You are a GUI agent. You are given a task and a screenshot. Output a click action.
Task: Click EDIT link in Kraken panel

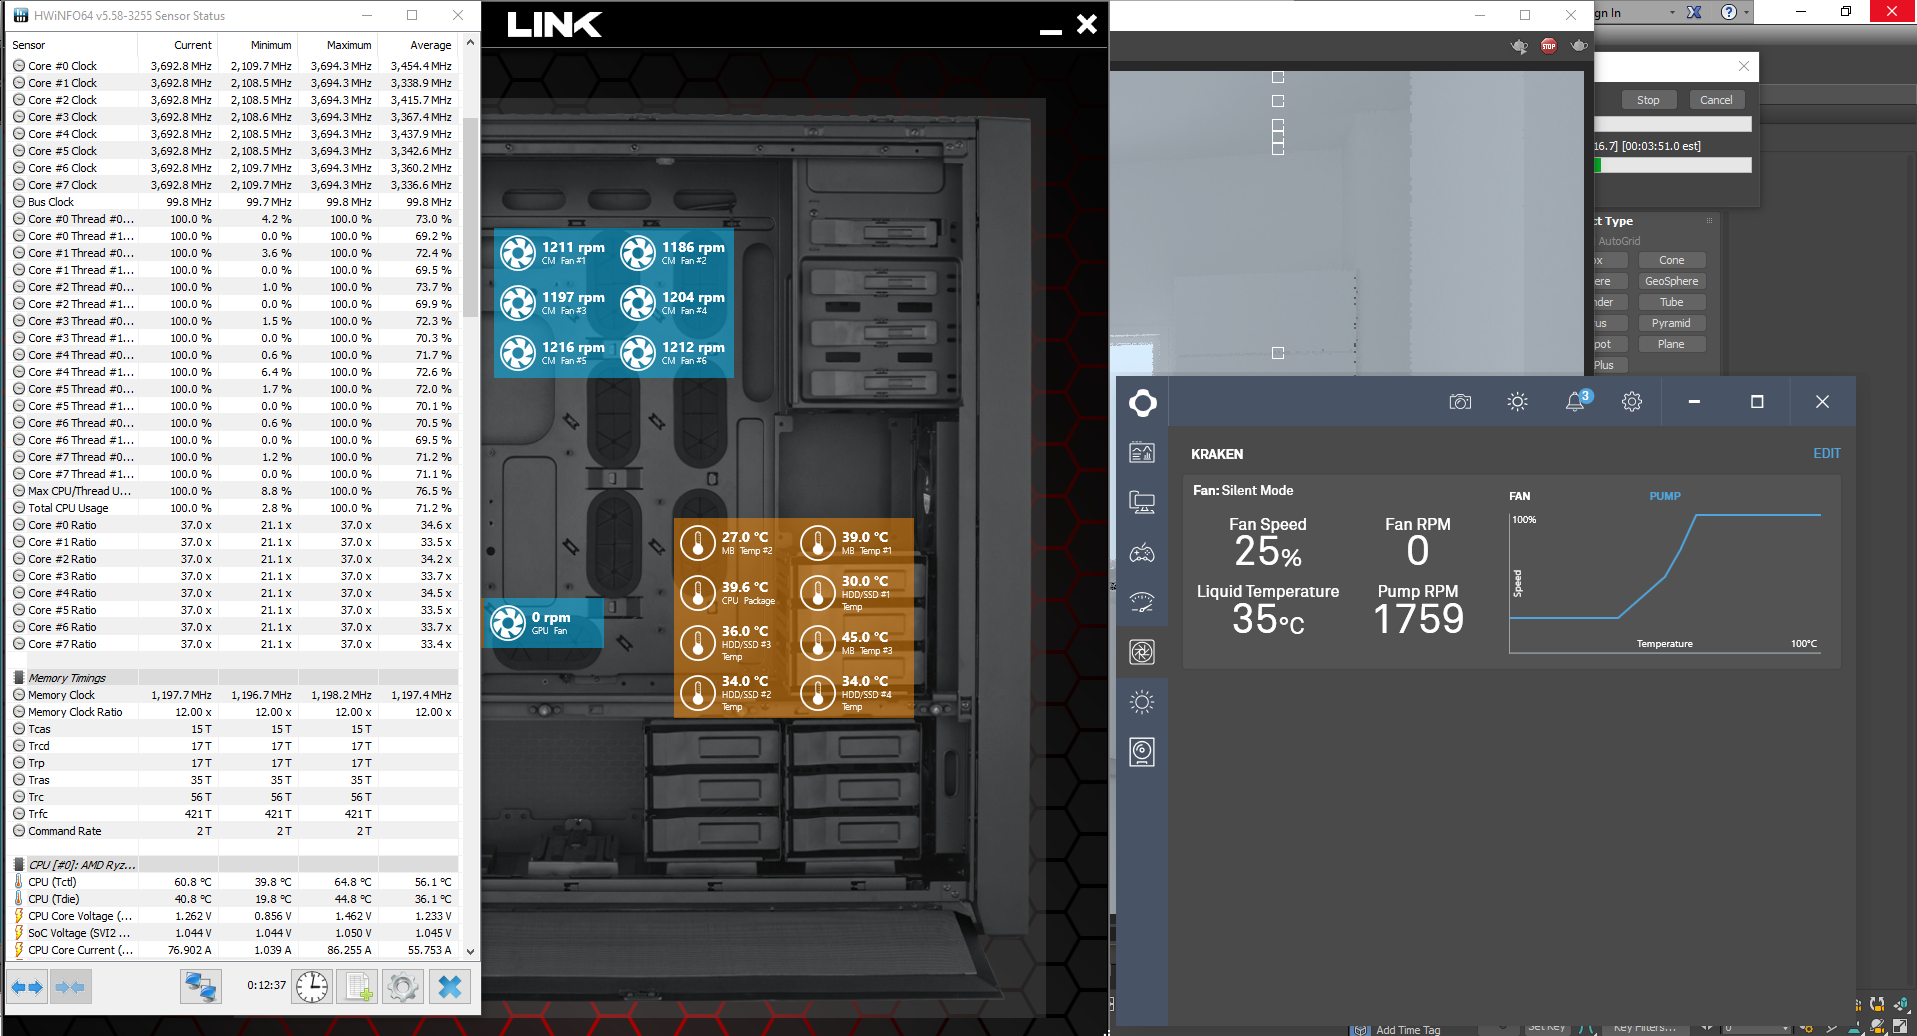pyautogui.click(x=1827, y=453)
